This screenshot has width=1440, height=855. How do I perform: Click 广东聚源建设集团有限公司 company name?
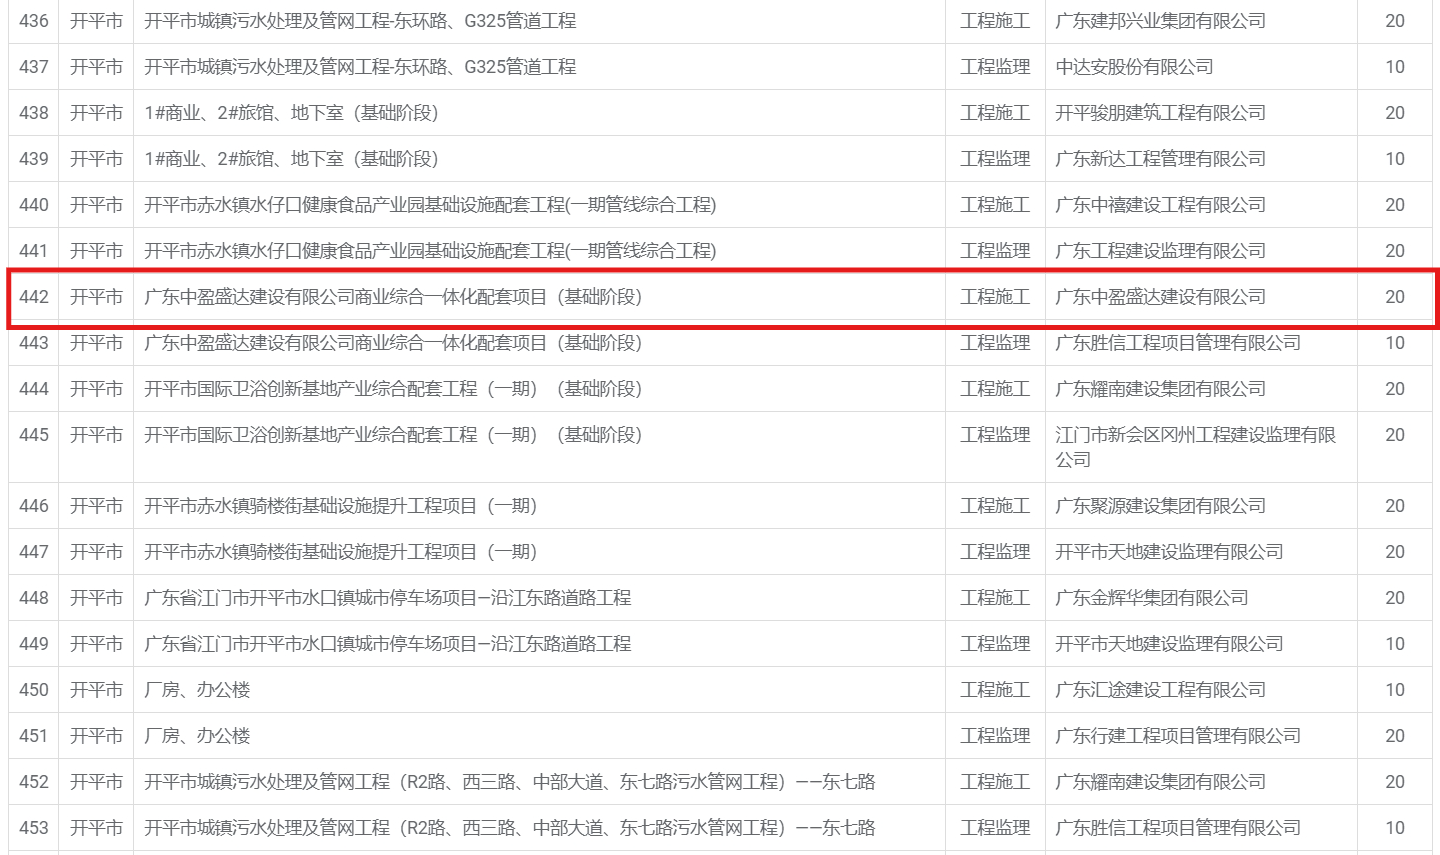point(1160,506)
